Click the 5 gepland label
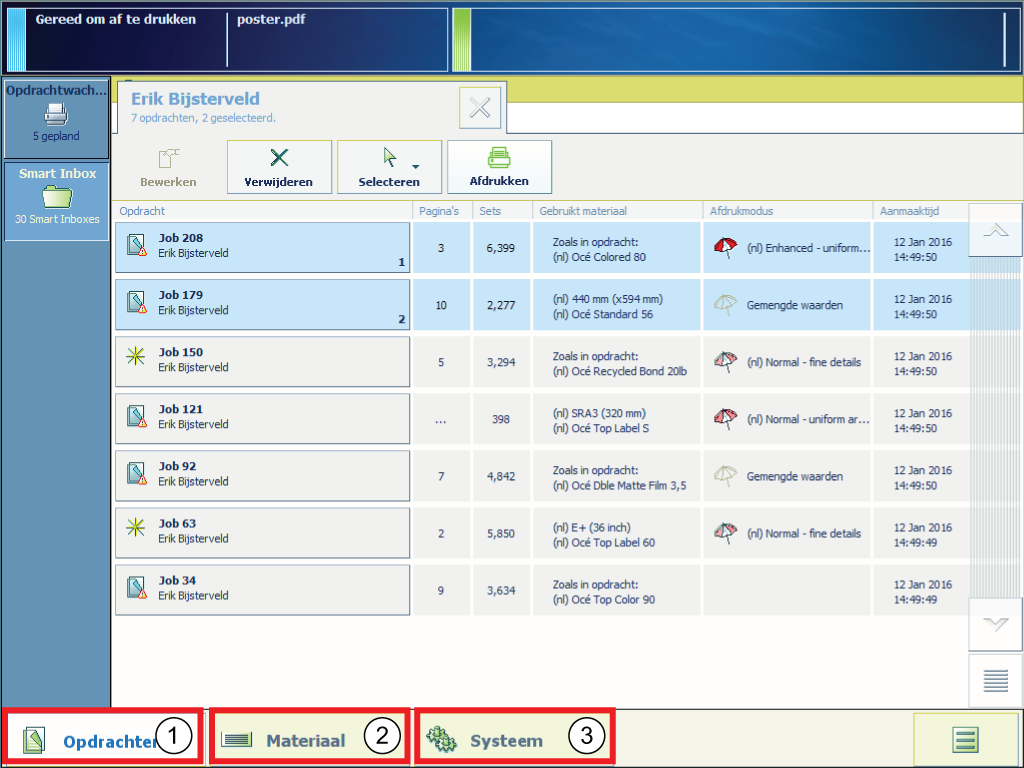This screenshot has width=1024, height=768. click(56, 136)
